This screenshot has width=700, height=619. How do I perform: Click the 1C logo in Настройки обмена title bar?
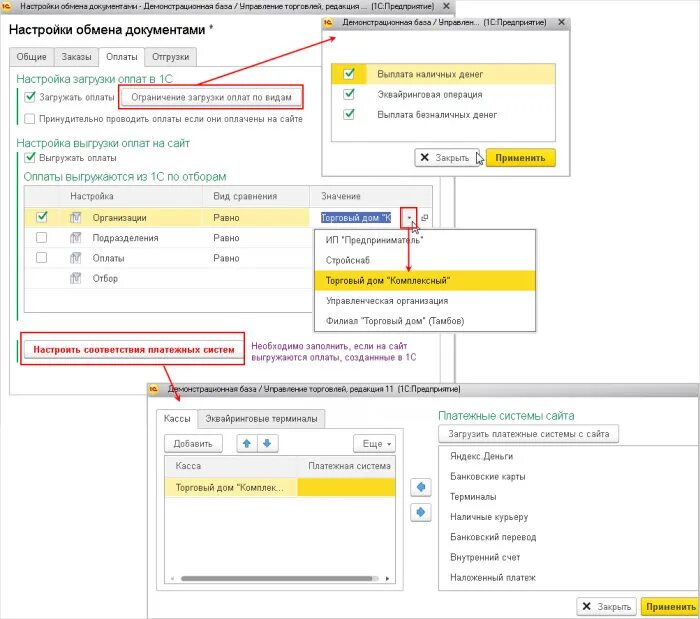point(6,6)
